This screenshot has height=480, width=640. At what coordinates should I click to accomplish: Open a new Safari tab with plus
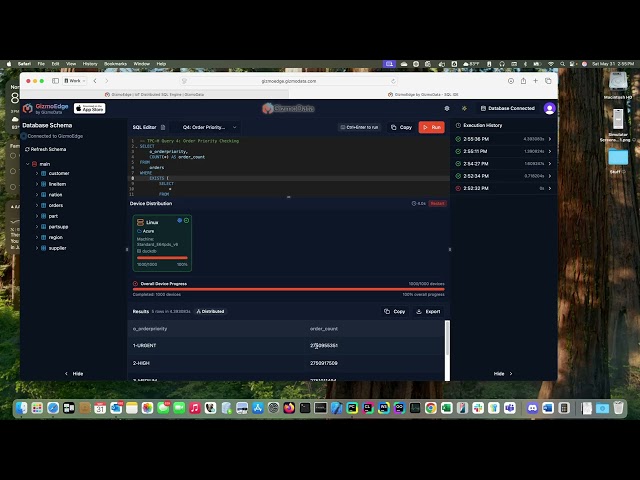point(535,81)
